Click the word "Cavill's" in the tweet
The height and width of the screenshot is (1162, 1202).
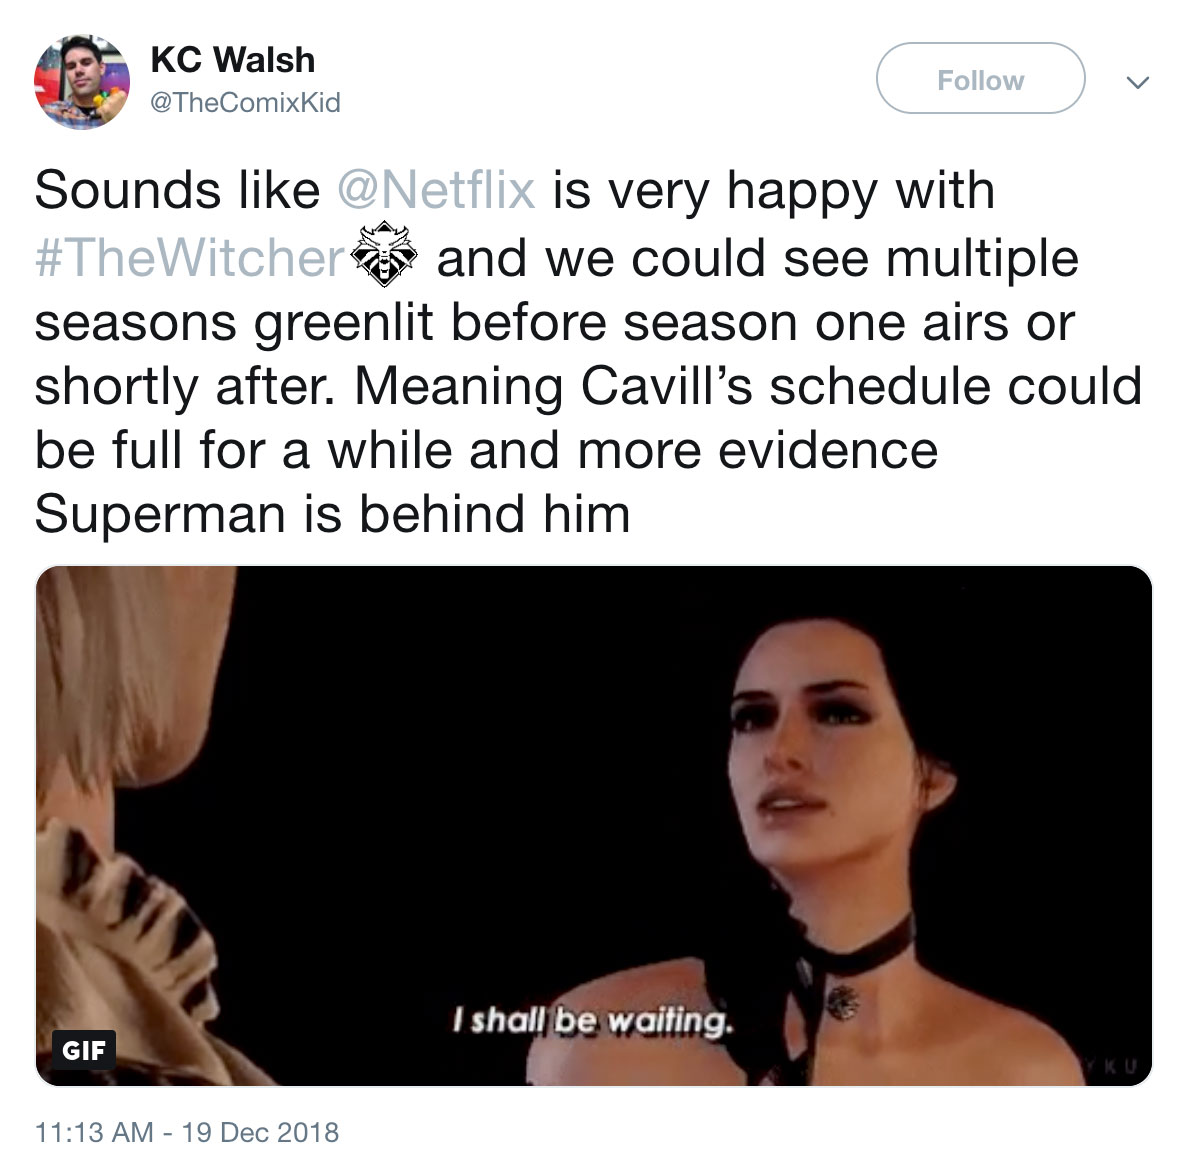[667, 386]
